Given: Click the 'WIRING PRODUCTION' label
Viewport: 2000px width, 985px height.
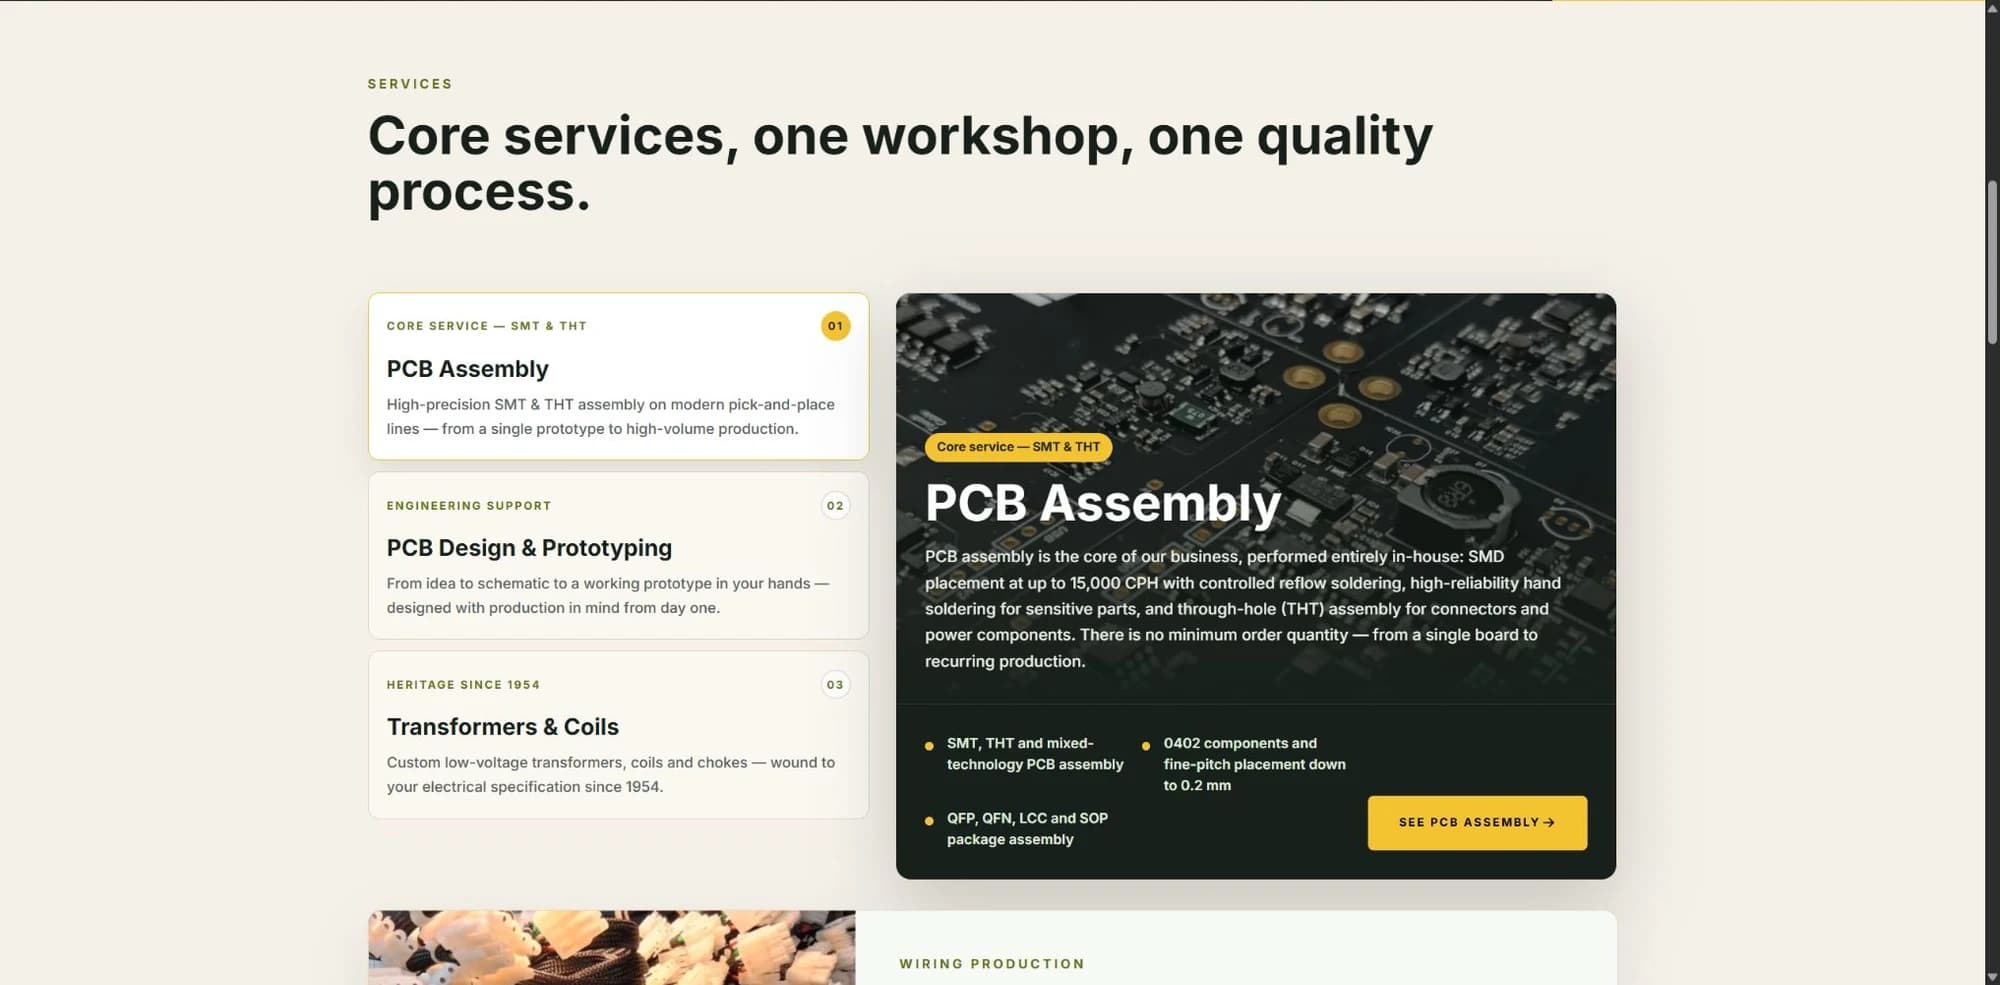Looking at the screenshot, I should 992,964.
